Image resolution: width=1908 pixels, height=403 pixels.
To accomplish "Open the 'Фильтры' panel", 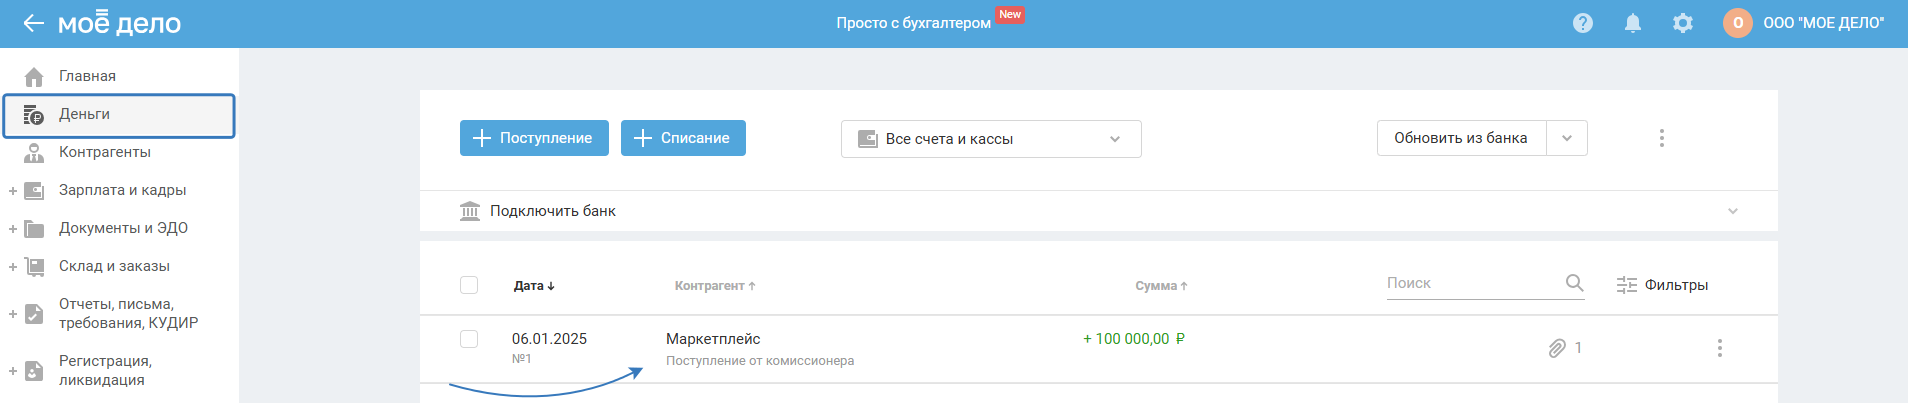I will (1662, 285).
